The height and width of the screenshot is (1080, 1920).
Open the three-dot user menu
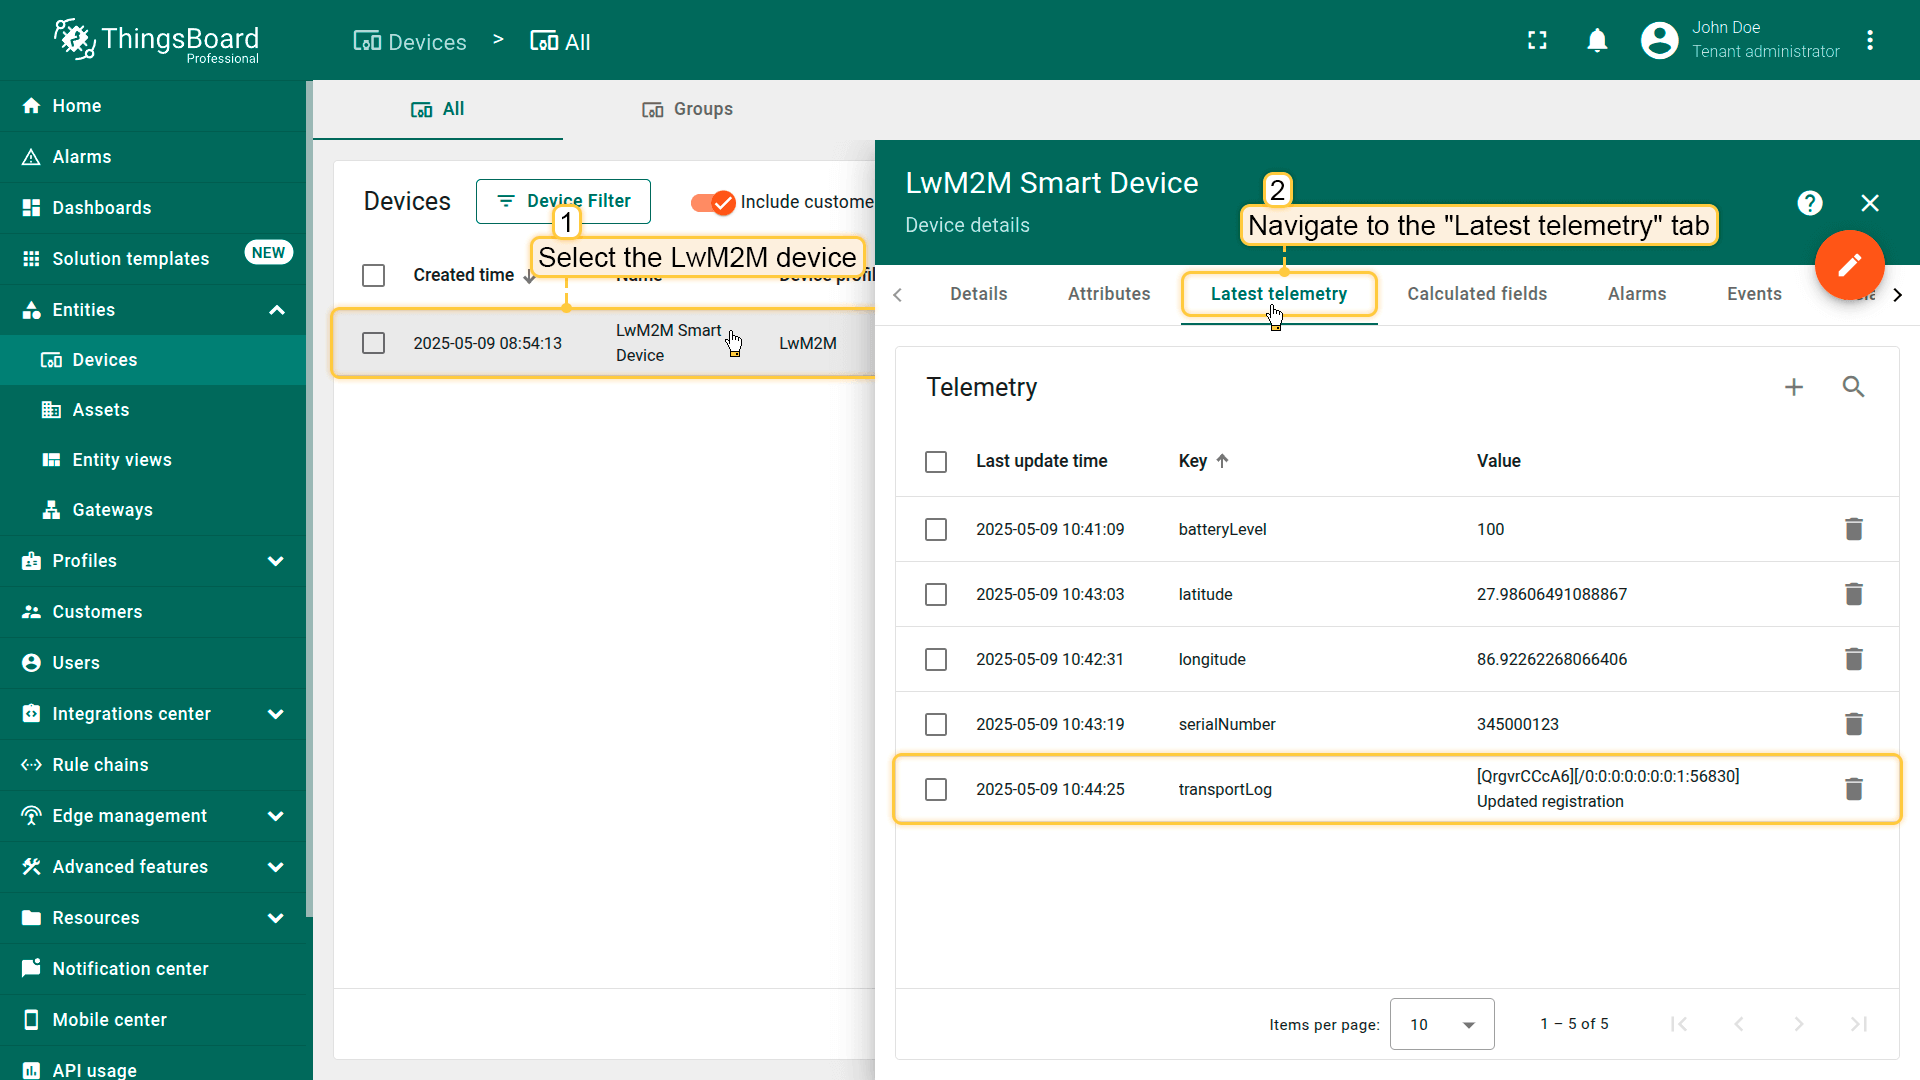pos(1870,41)
